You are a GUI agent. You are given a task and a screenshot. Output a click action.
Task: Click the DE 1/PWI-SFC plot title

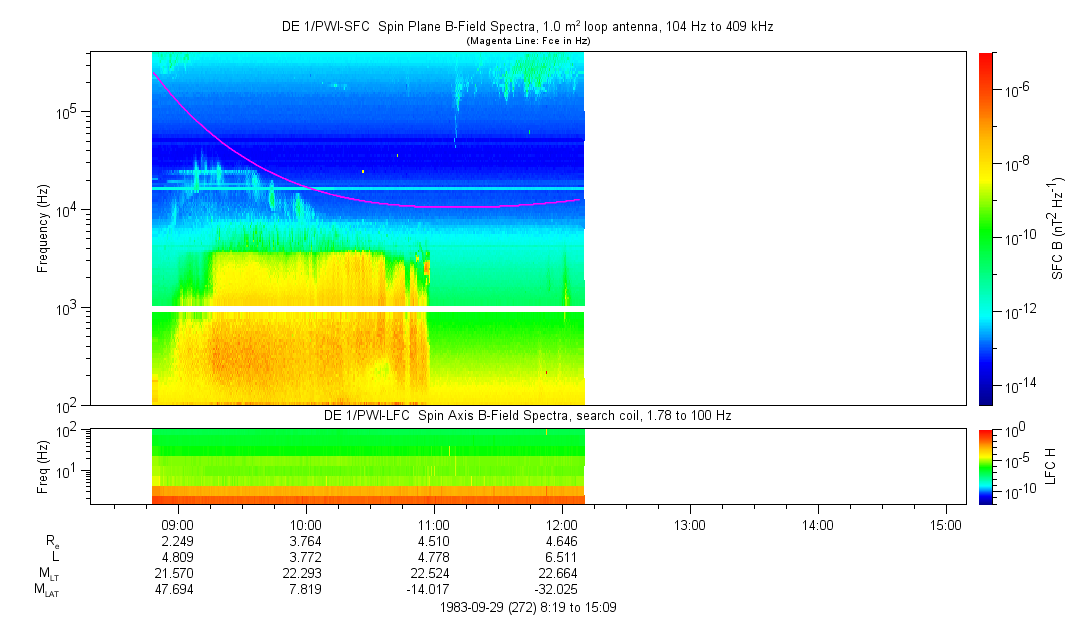[527, 27]
